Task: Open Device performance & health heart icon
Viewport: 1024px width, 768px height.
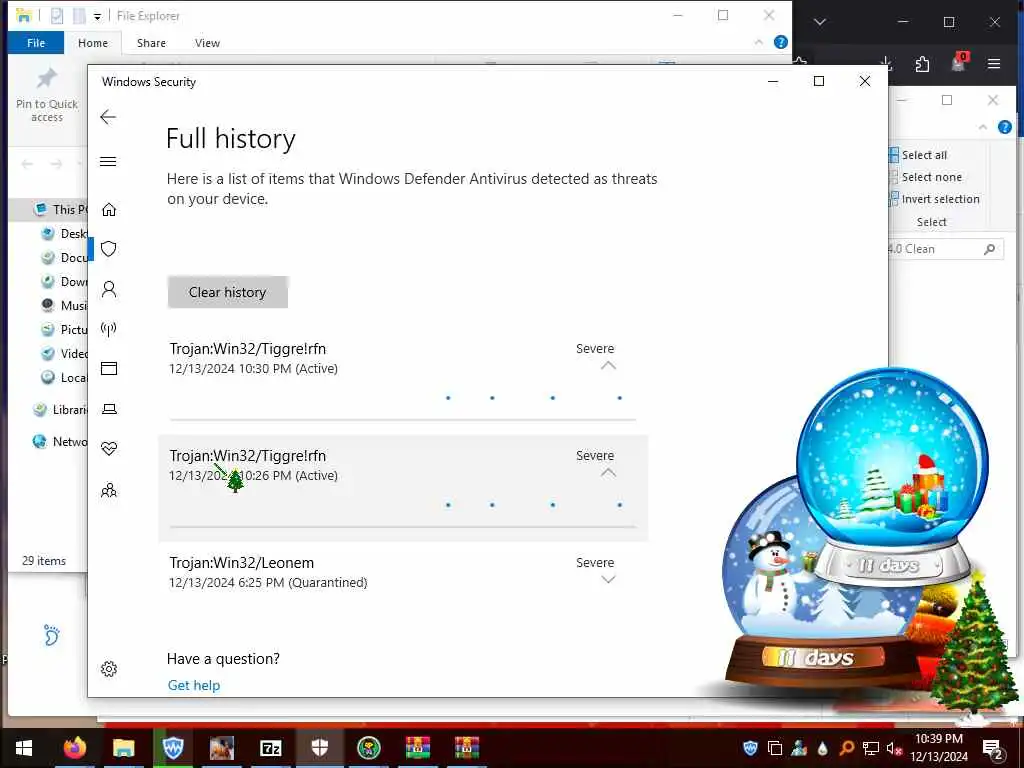Action: point(109,449)
